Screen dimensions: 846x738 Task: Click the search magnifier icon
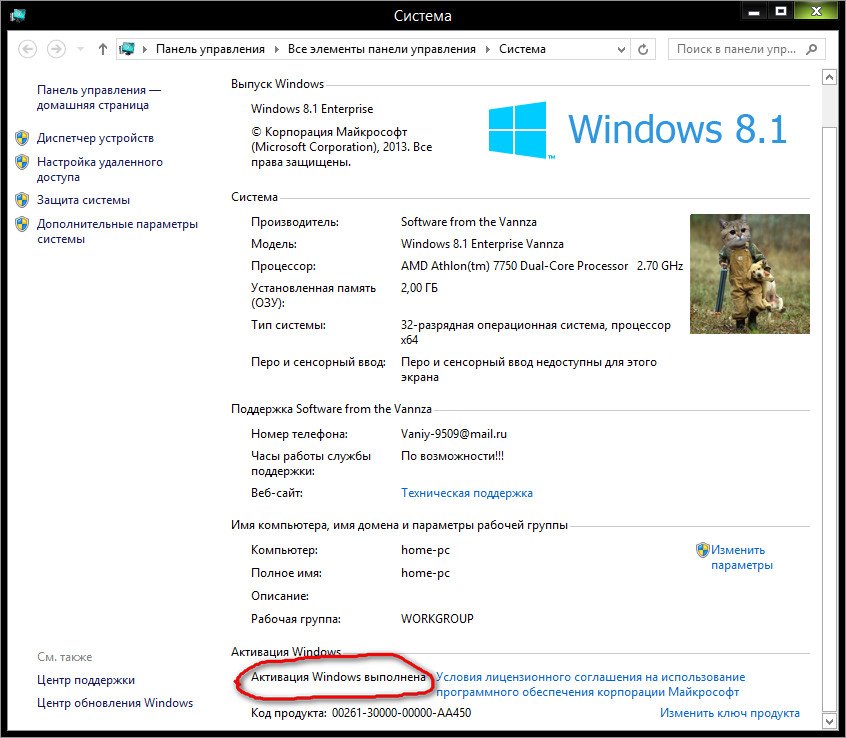(811, 49)
